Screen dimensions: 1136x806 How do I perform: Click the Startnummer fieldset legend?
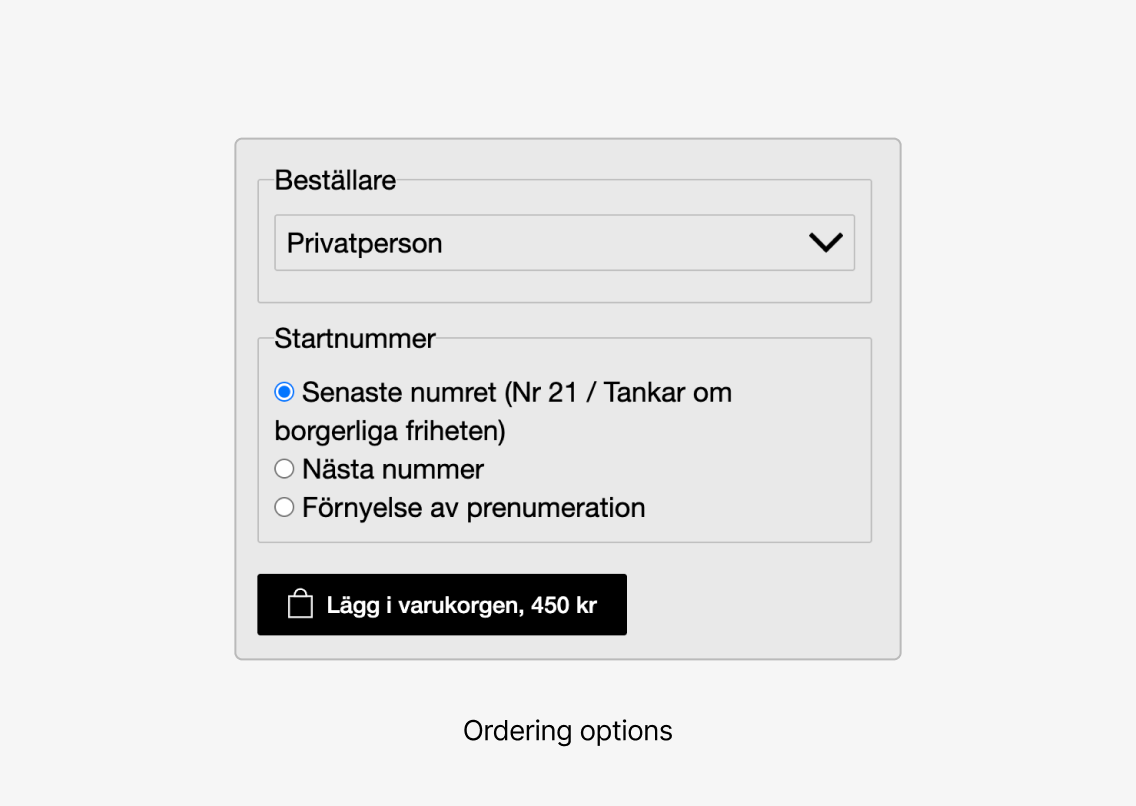(x=355, y=339)
